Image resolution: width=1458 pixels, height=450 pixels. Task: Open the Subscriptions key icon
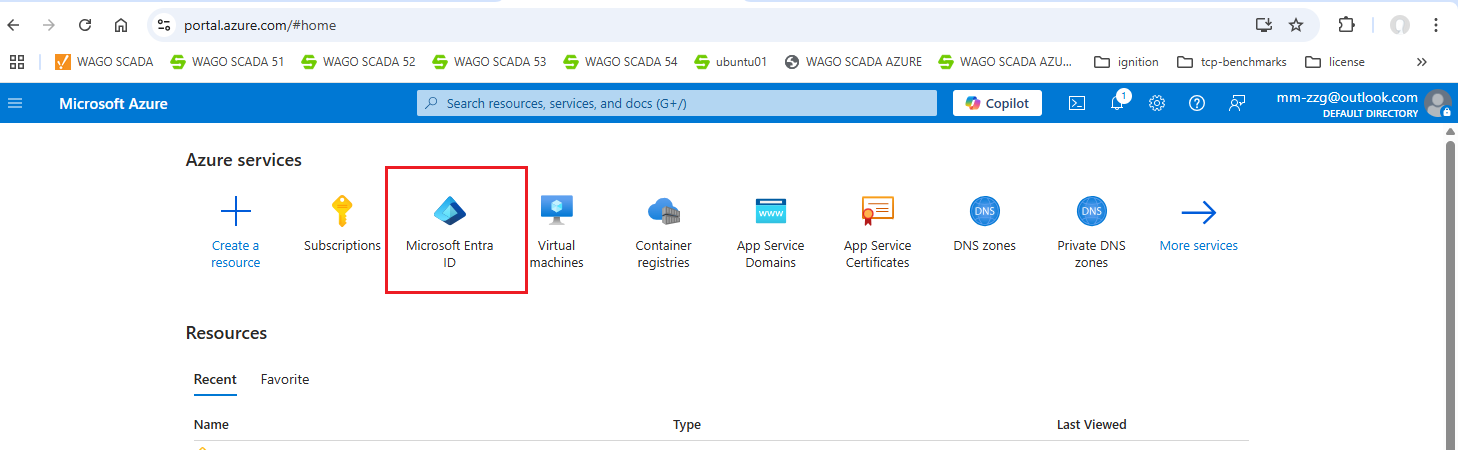click(342, 211)
